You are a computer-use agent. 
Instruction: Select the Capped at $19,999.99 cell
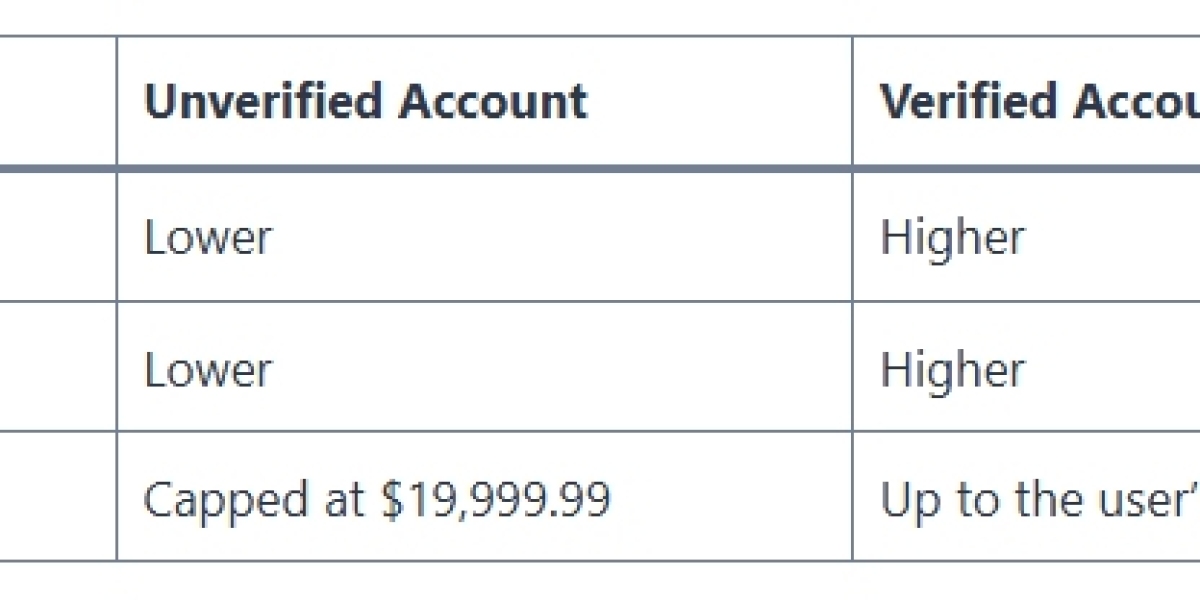(x=484, y=497)
